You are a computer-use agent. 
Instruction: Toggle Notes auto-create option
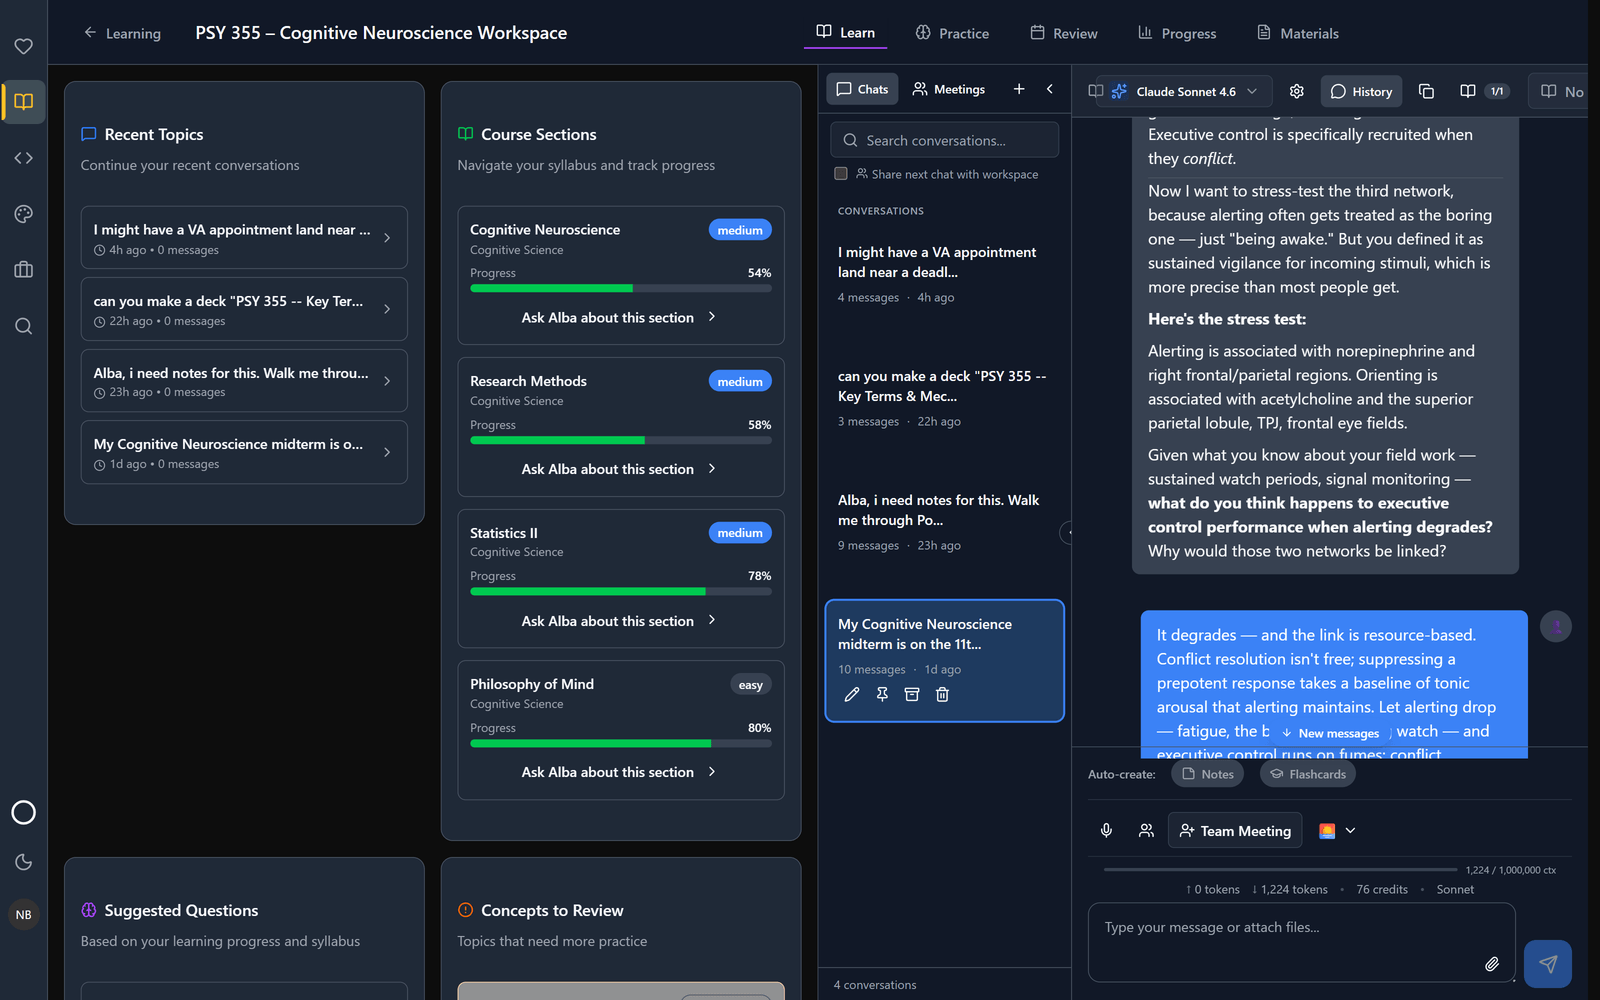[x=1207, y=774]
